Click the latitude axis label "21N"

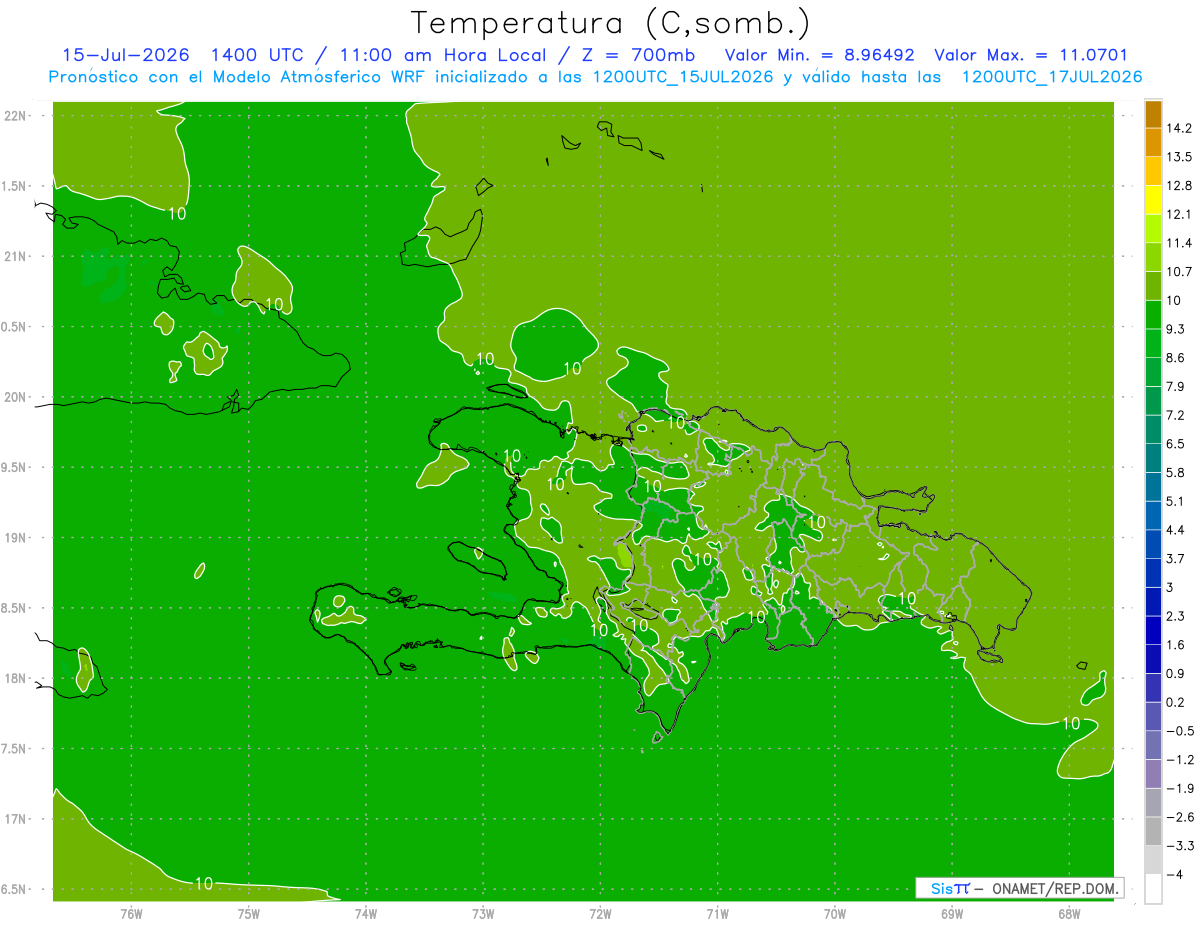tap(15, 256)
